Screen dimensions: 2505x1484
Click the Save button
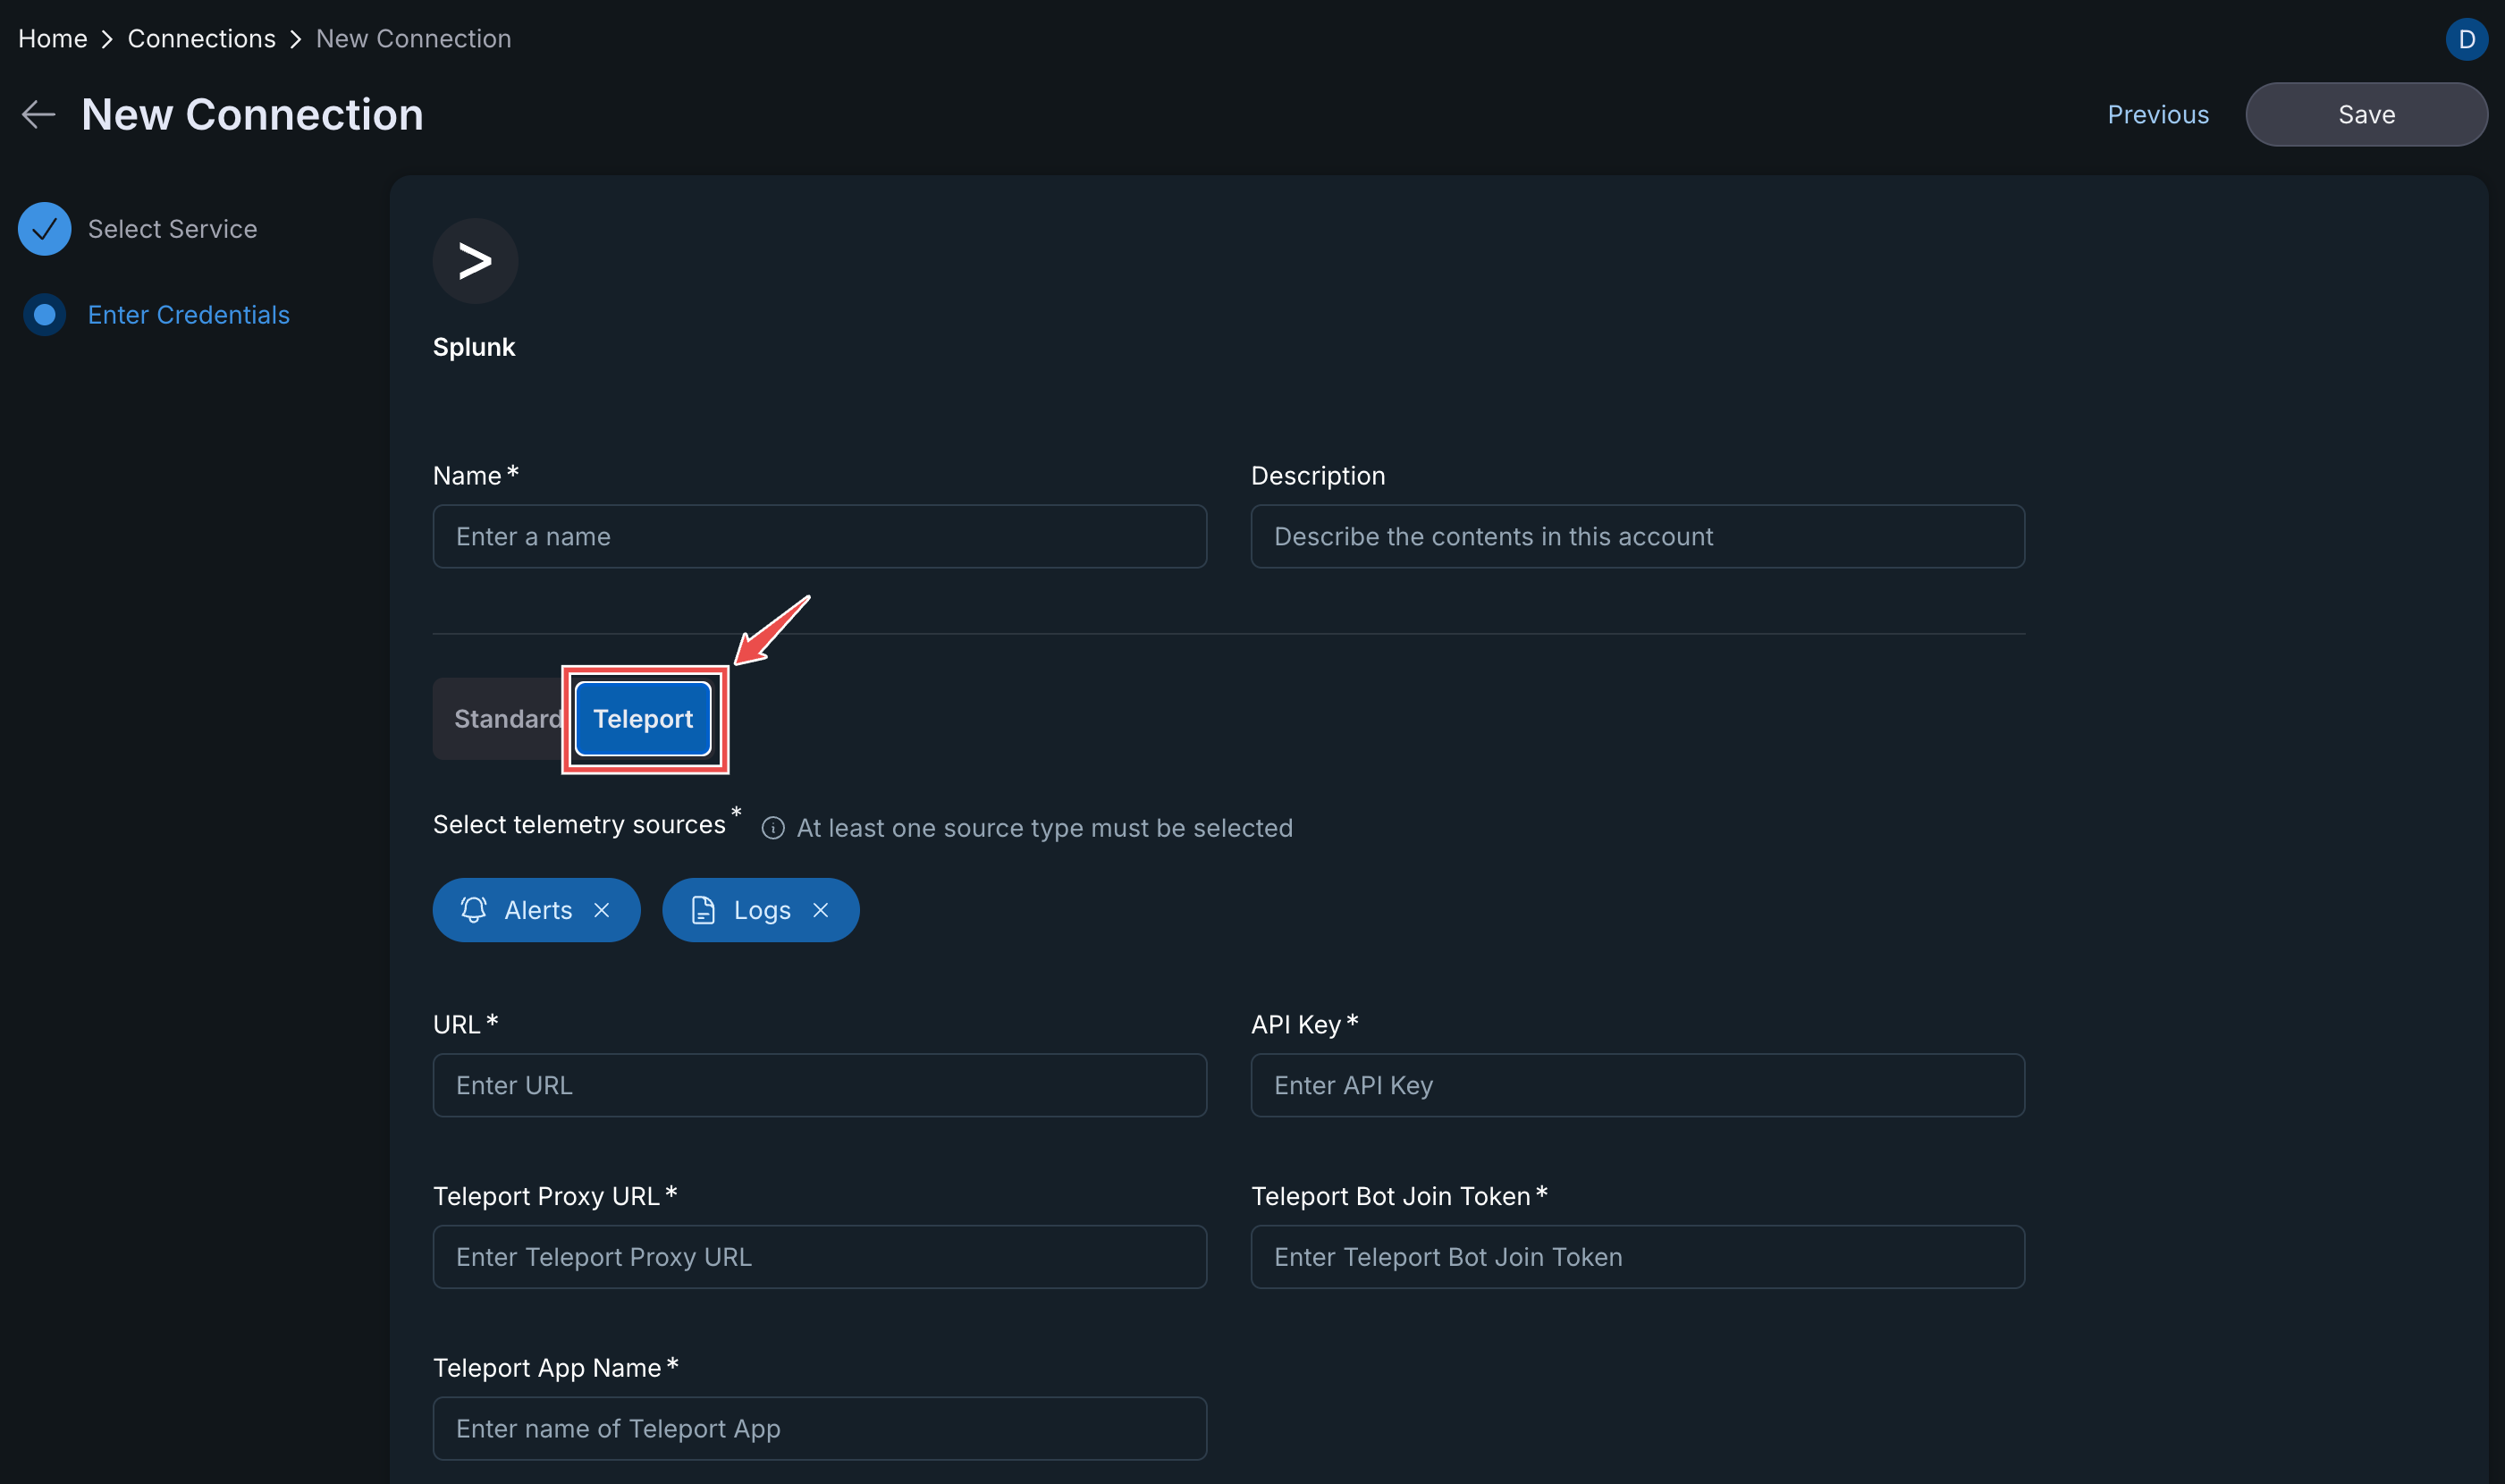tap(2366, 114)
